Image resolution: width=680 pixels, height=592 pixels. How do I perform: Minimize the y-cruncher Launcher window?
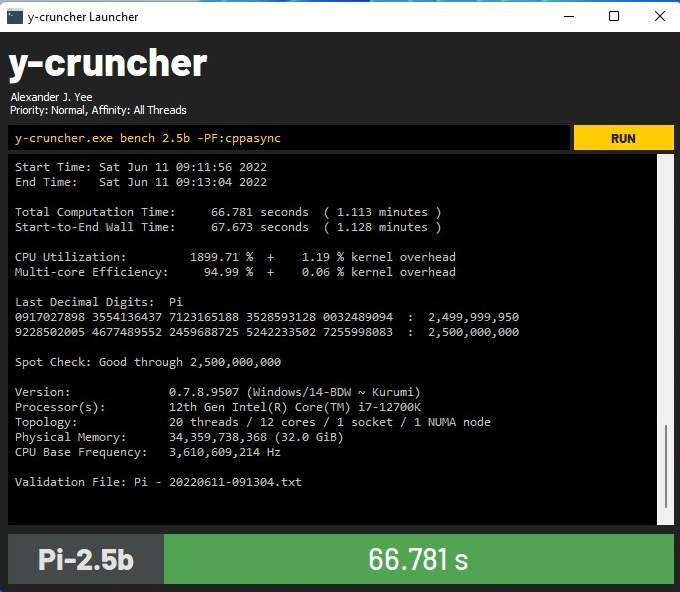click(x=569, y=16)
